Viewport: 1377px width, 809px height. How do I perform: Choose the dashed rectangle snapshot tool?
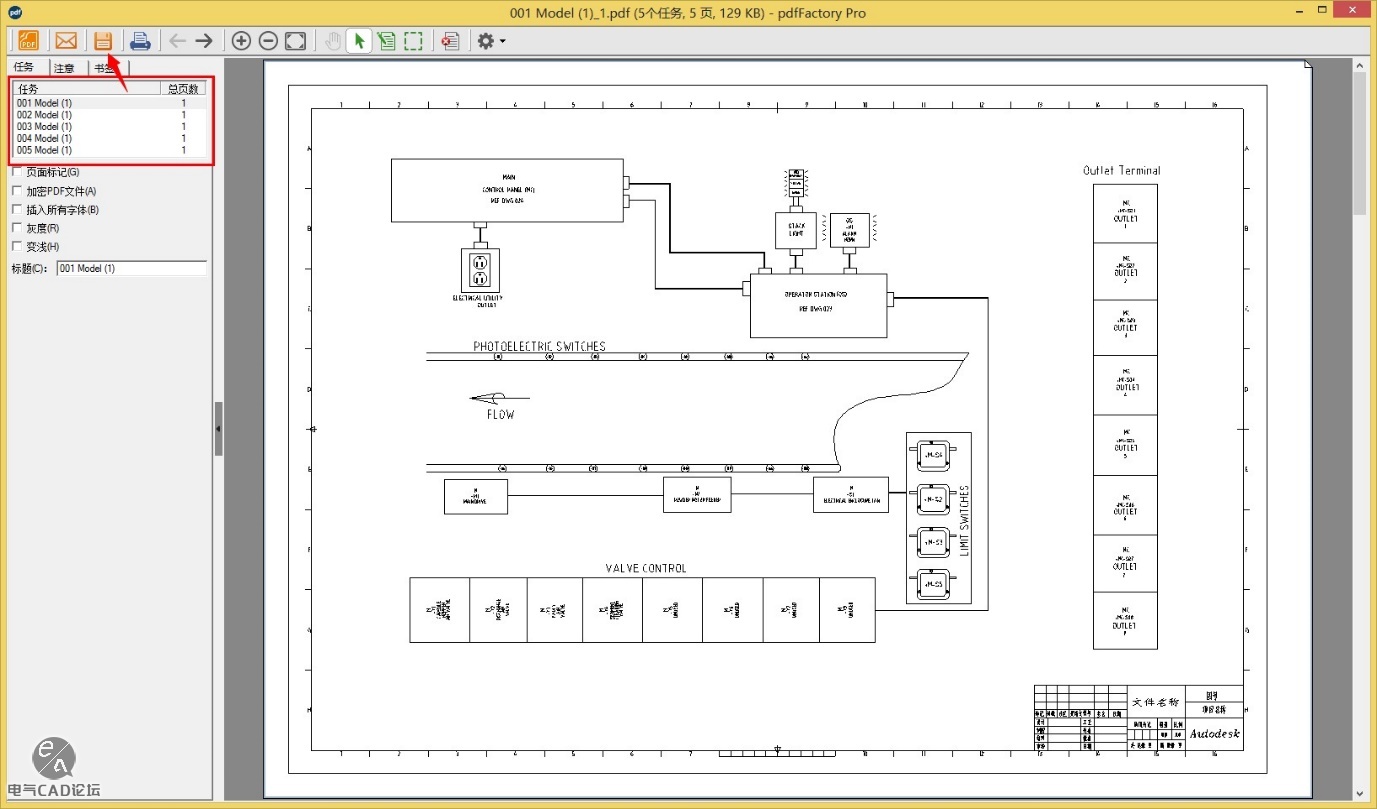(413, 41)
